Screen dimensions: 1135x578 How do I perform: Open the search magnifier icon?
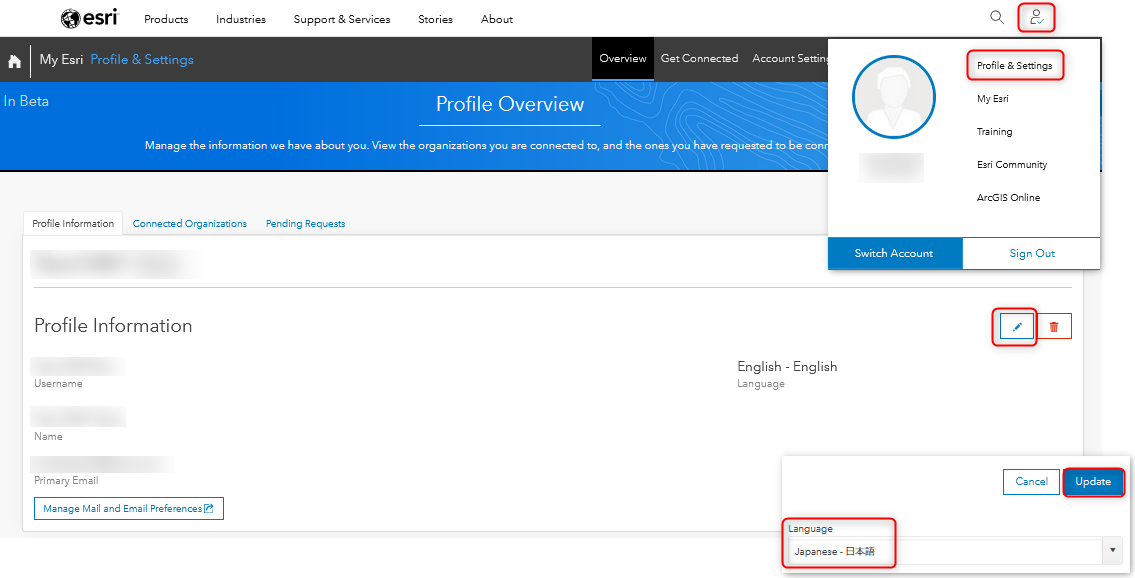point(997,18)
